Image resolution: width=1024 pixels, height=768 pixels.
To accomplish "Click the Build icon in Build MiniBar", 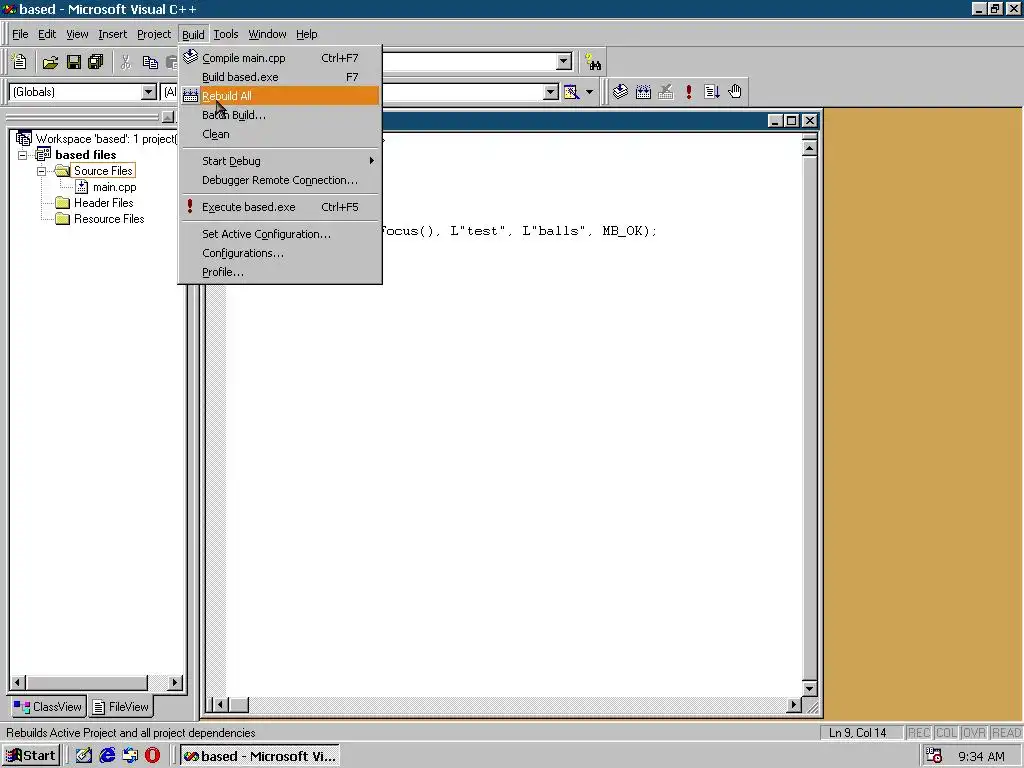I will [643, 91].
